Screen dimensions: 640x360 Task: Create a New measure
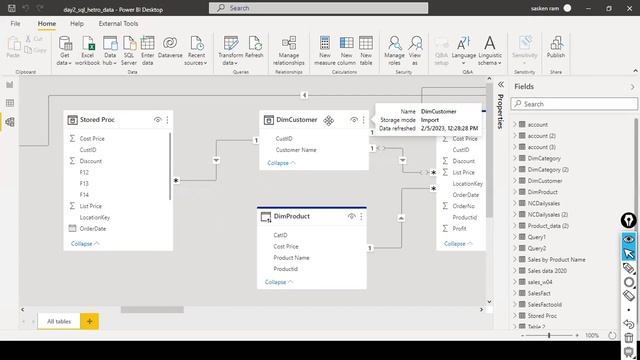point(325,51)
